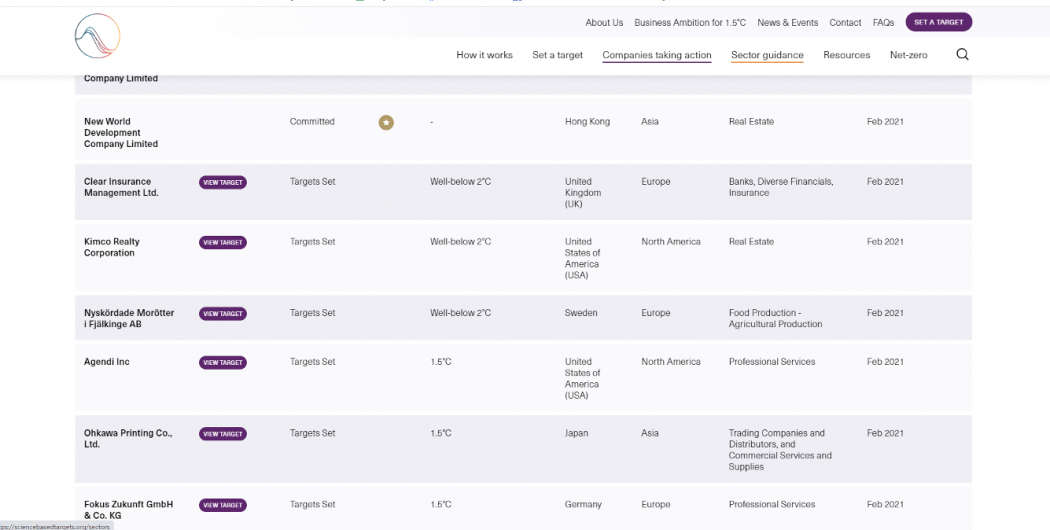1050x530 pixels.
Task: Open Resources menu item
Action: pos(846,55)
